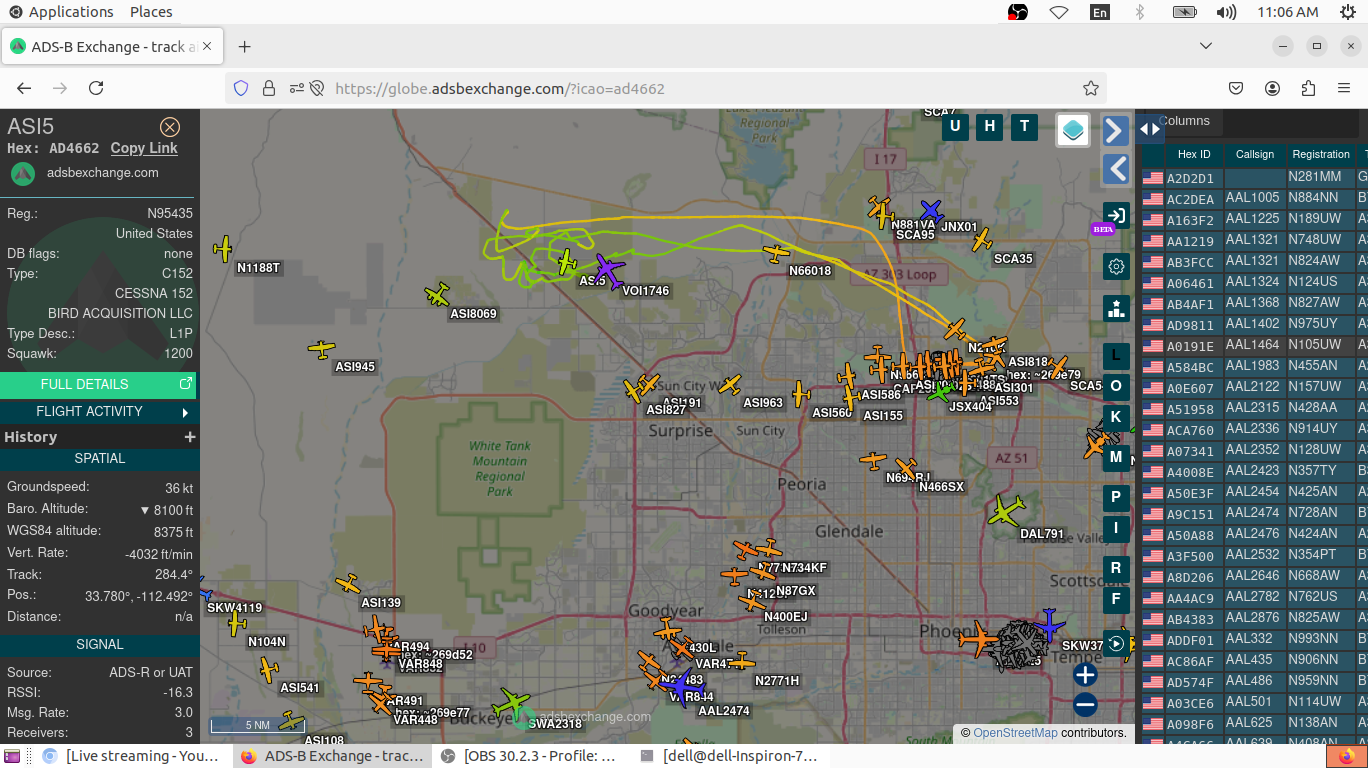The height and width of the screenshot is (768, 1368).
Task: Click the Copy Link hyperlink
Action: [144, 148]
